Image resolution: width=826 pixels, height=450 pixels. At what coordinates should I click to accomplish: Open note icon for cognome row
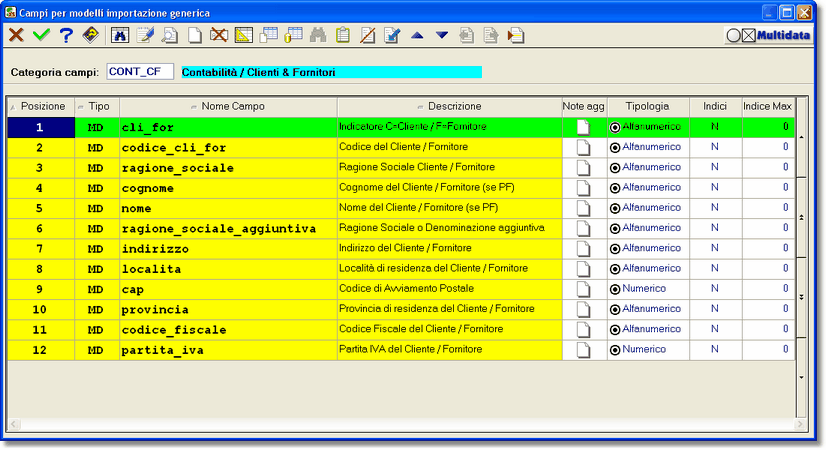point(583,188)
